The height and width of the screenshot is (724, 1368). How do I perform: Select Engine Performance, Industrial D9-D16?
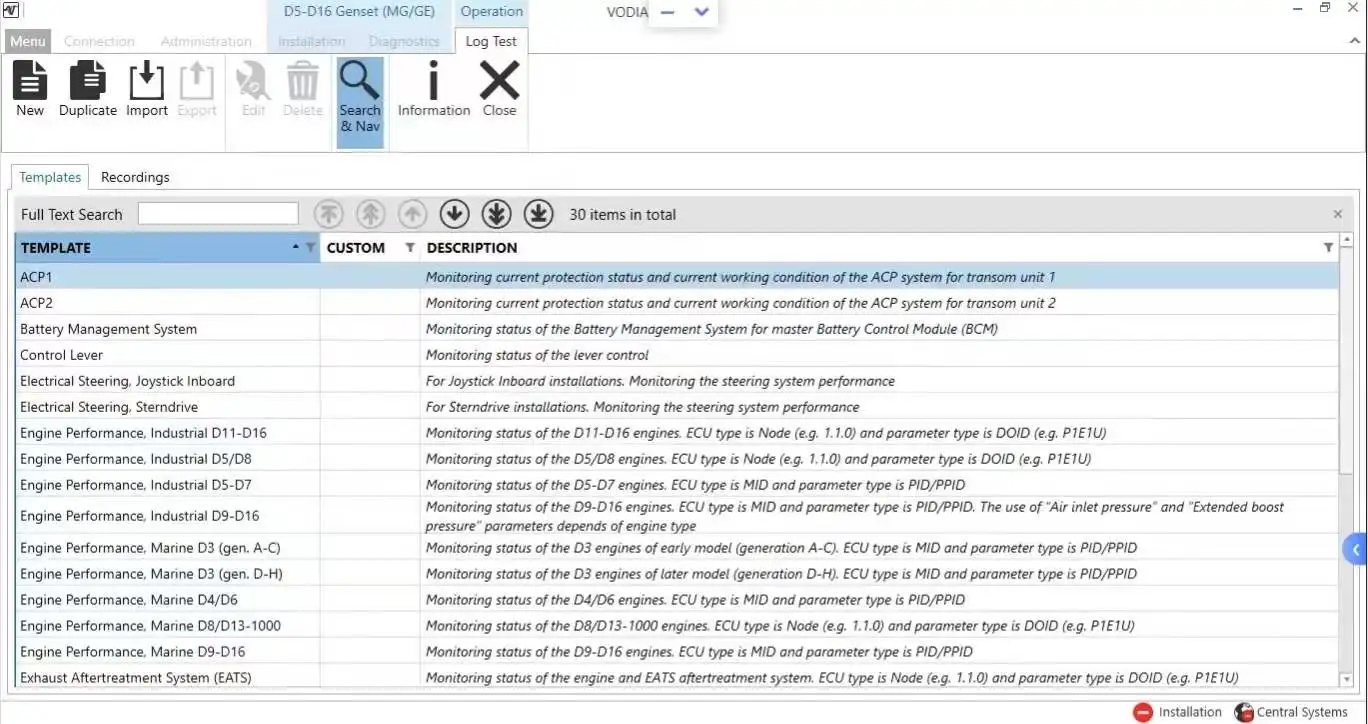point(677,516)
